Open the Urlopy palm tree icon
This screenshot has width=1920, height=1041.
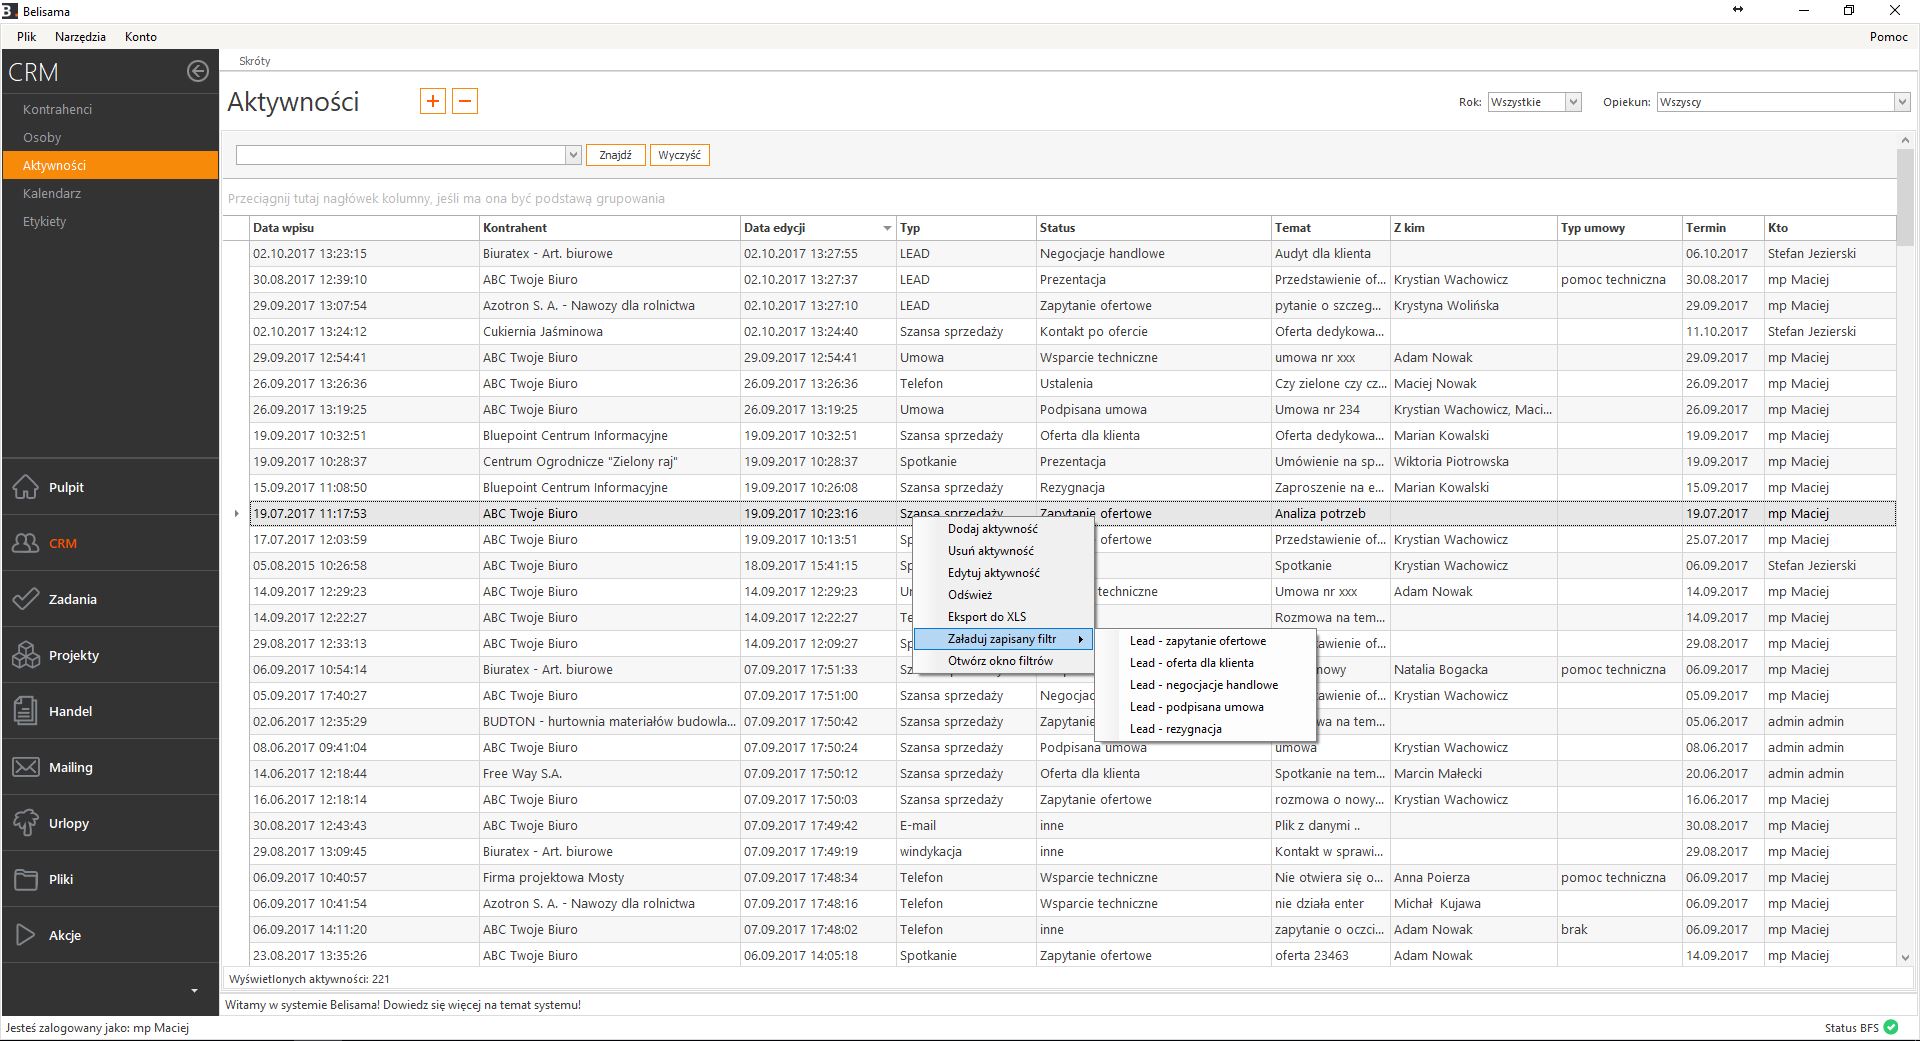pos(26,823)
